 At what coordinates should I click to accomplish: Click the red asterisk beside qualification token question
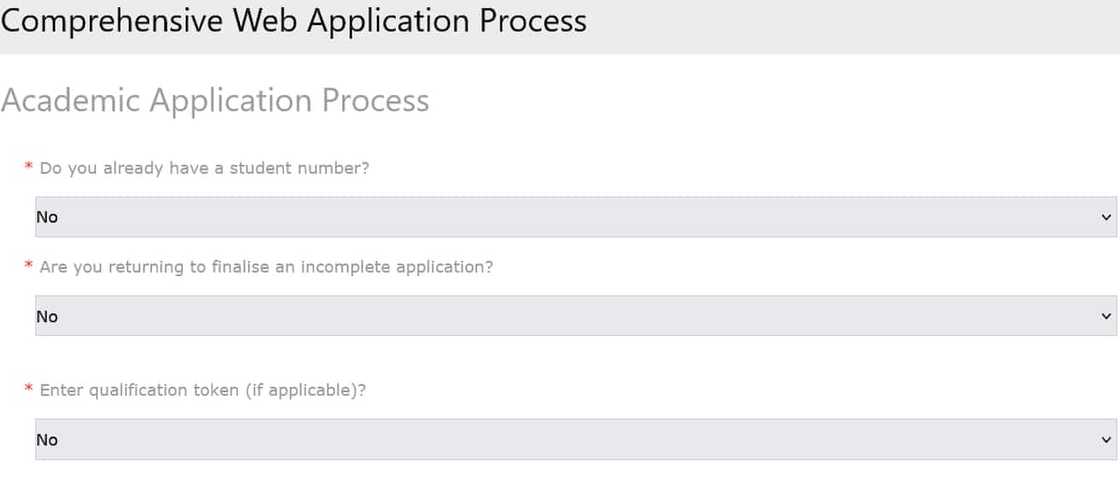point(28,391)
